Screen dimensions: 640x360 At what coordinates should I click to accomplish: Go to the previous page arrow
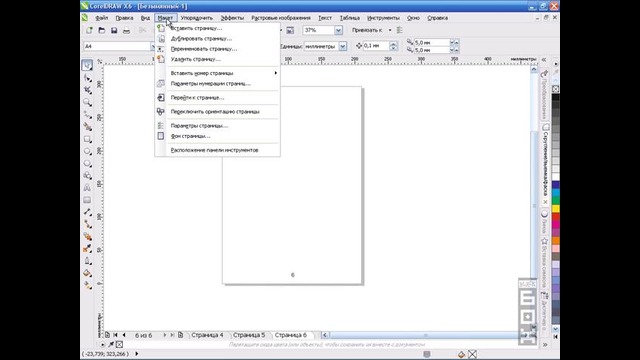[124, 335]
